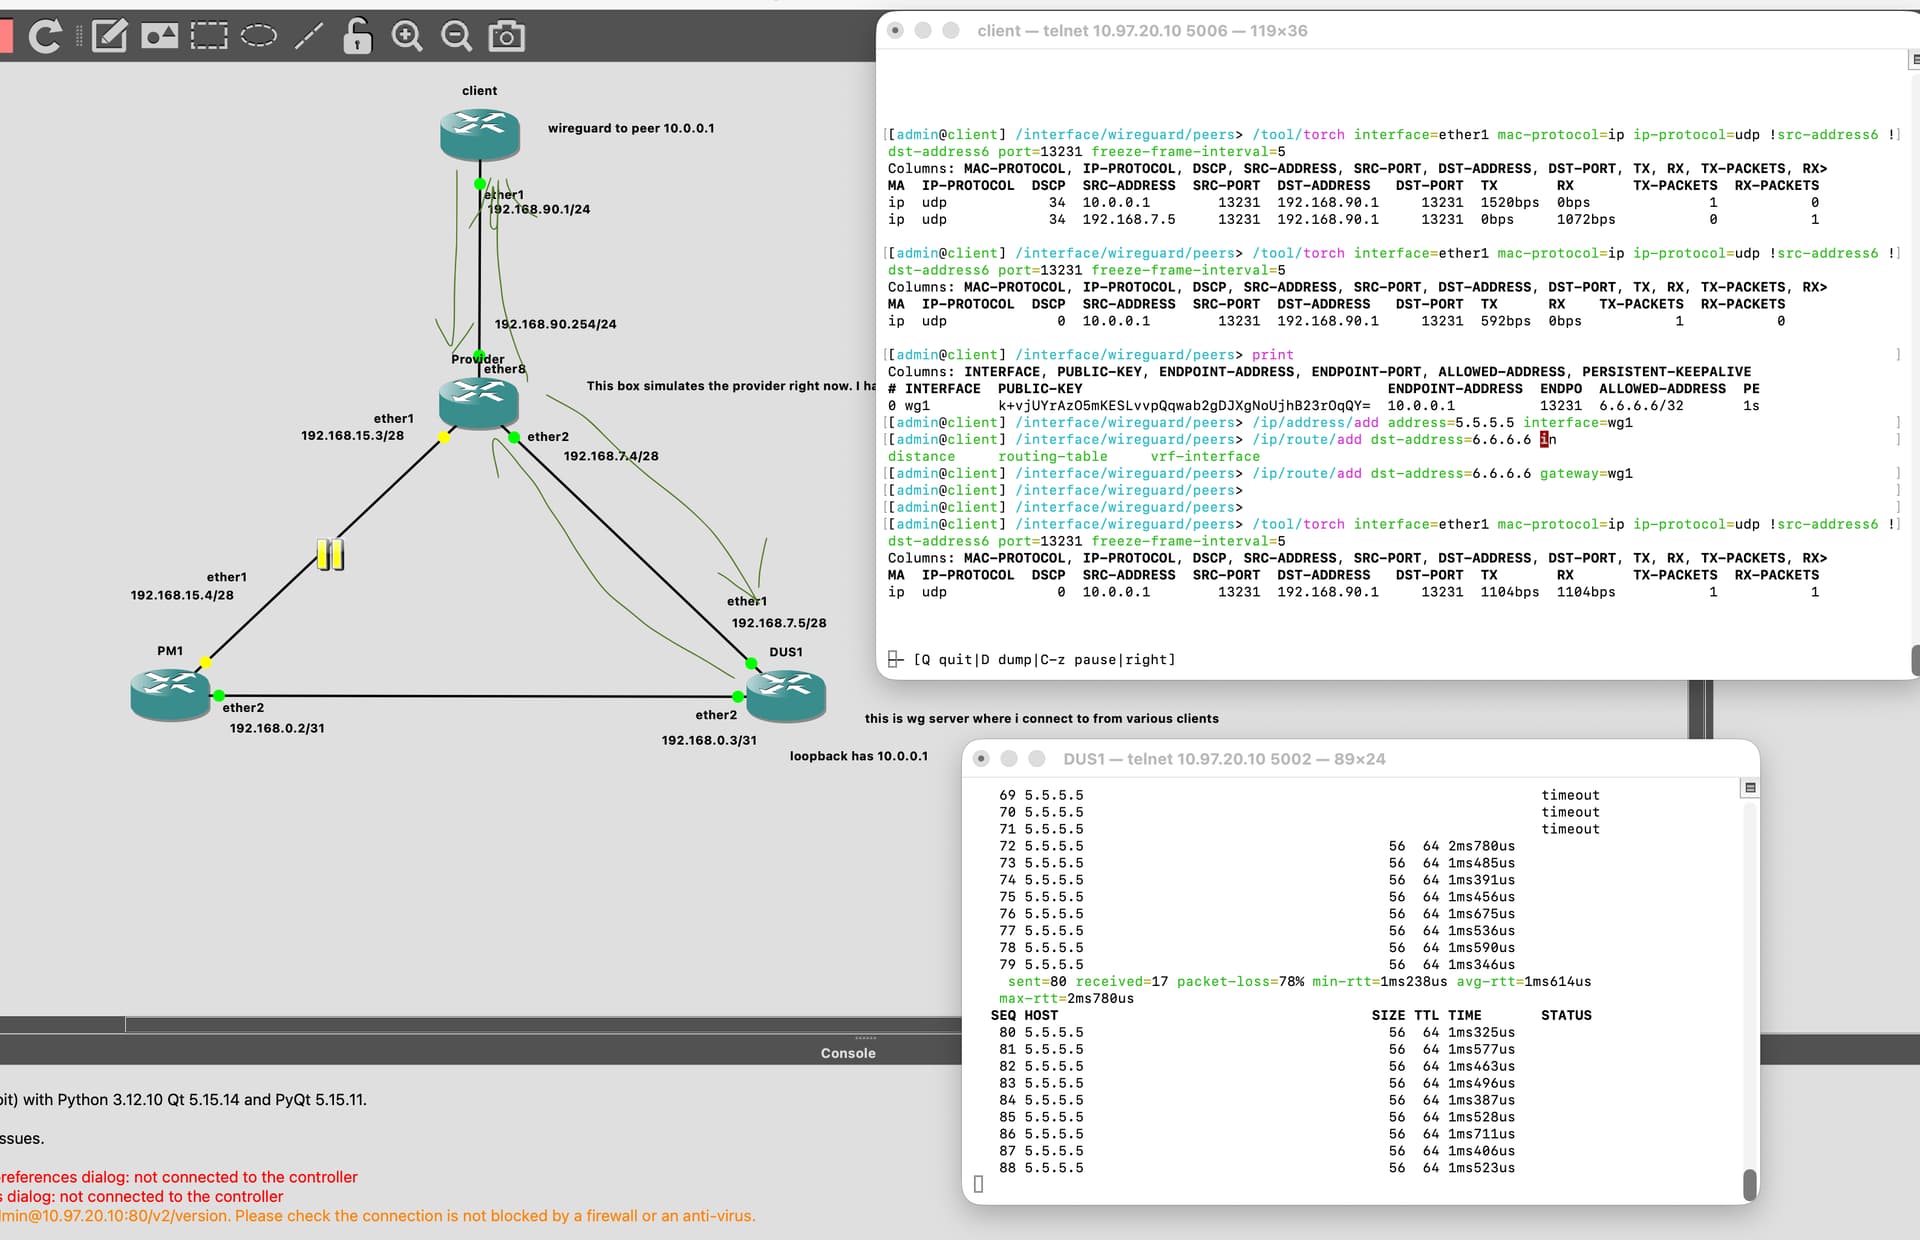This screenshot has height=1240, width=1920.
Task: Focus the client telnet window title
Action: 1142,31
